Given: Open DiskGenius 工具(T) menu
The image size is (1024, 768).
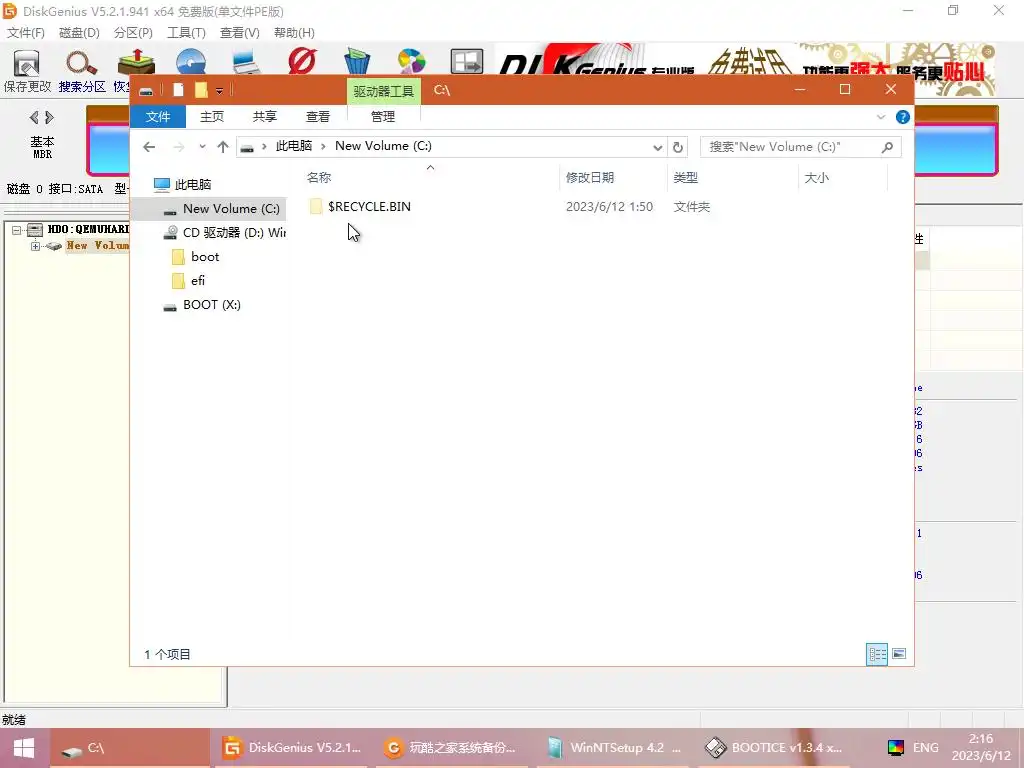Looking at the screenshot, I should click(x=186, y=33).
